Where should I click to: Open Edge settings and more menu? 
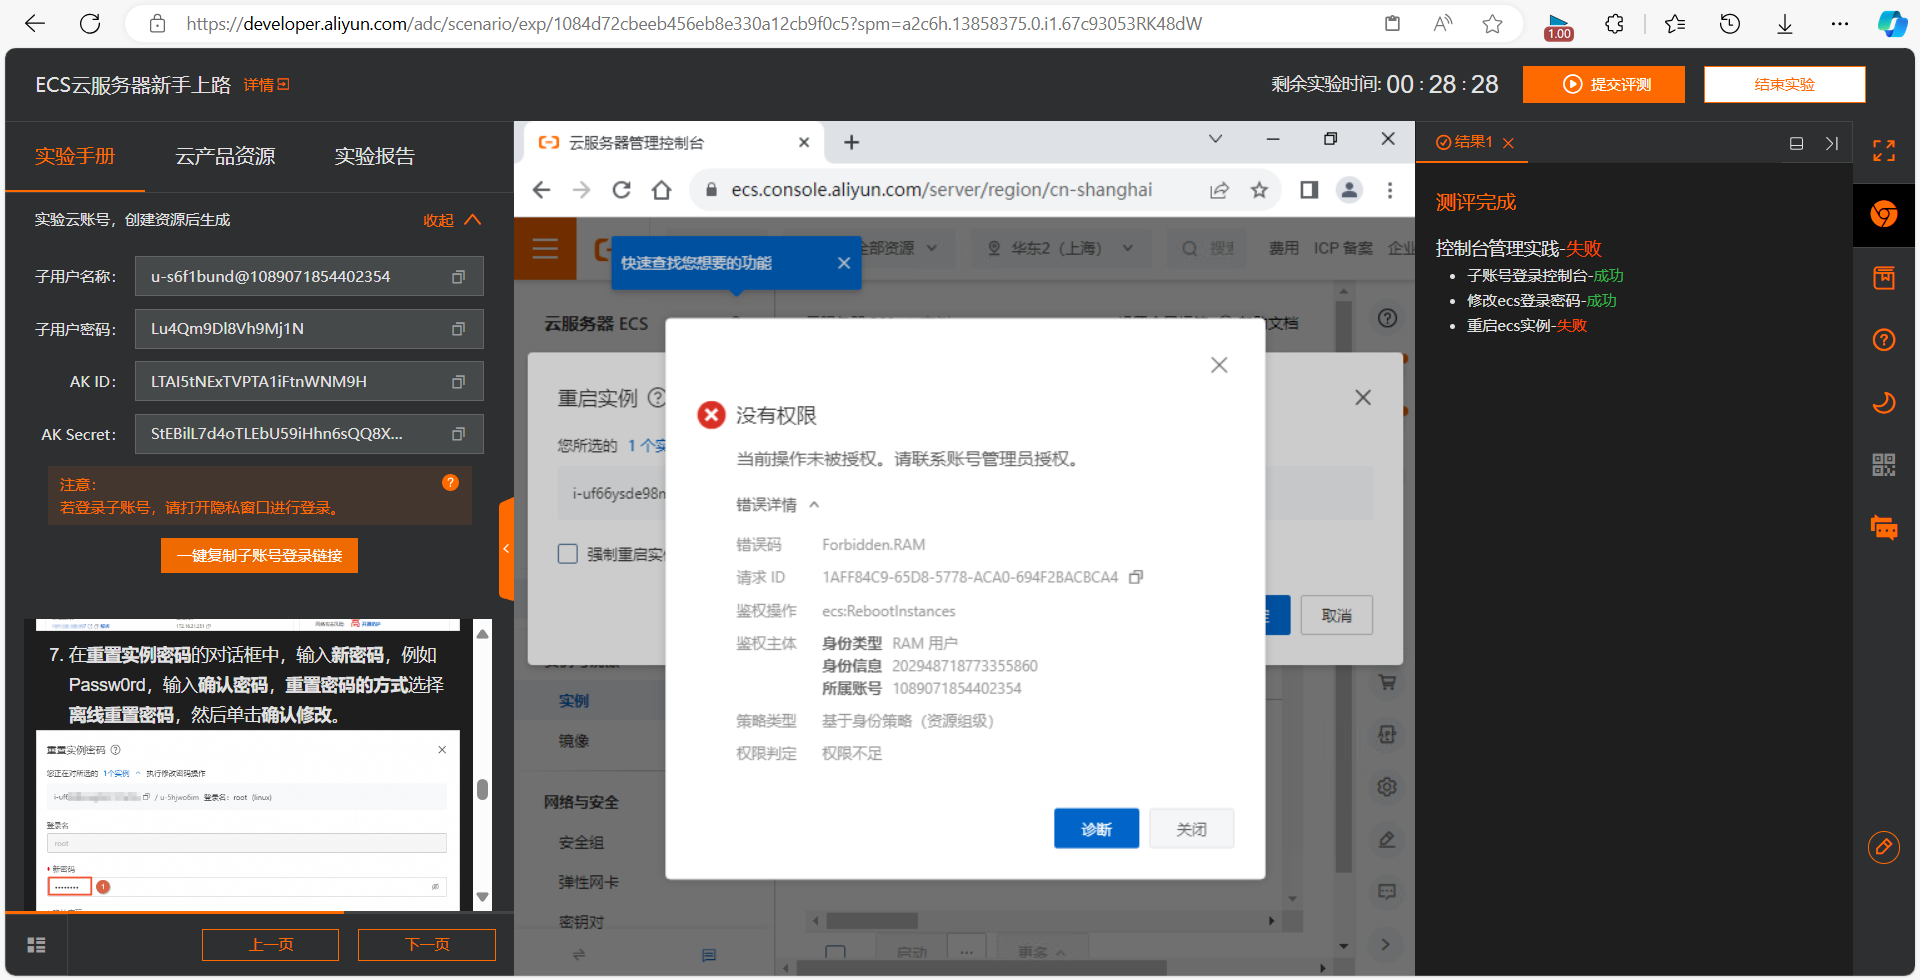pyautogui.click(x=1840, y=24)
